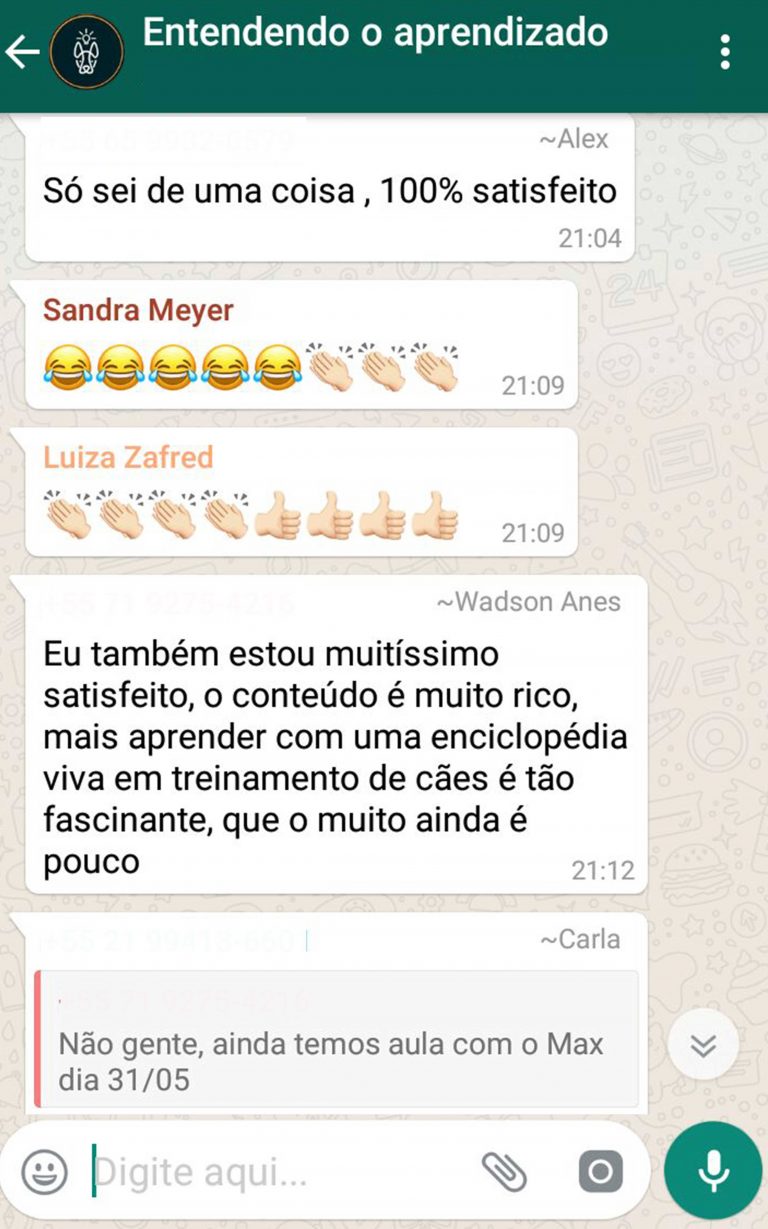Viewport: 768px width, 1229px height.
Task: Select the '100% satisfeito' message bubble
Action: 330,190
